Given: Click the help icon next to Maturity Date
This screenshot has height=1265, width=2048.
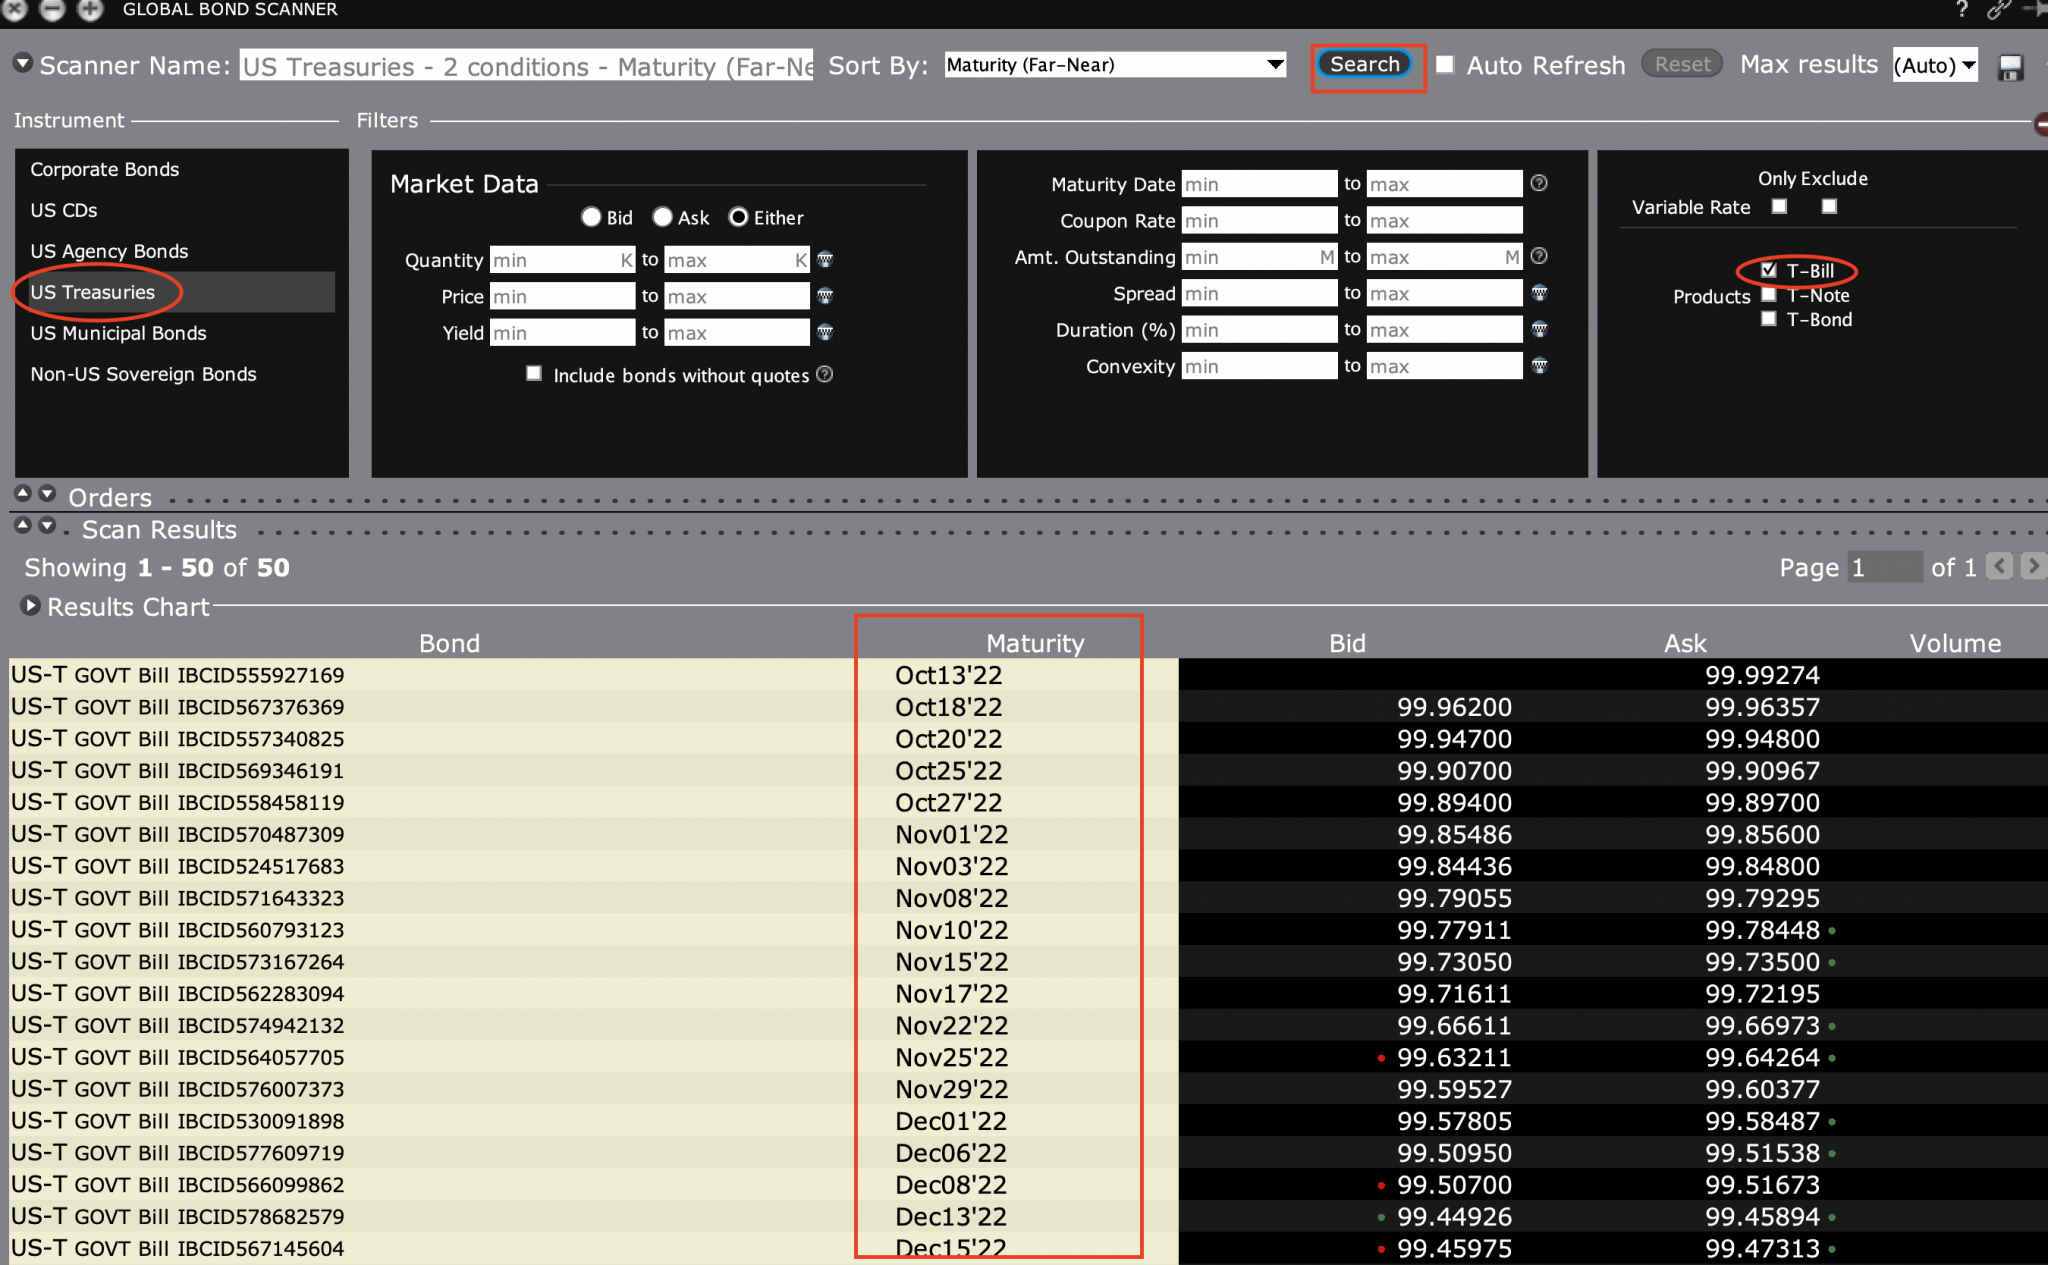Looking at the screenshot, I should pos(1539,183).
